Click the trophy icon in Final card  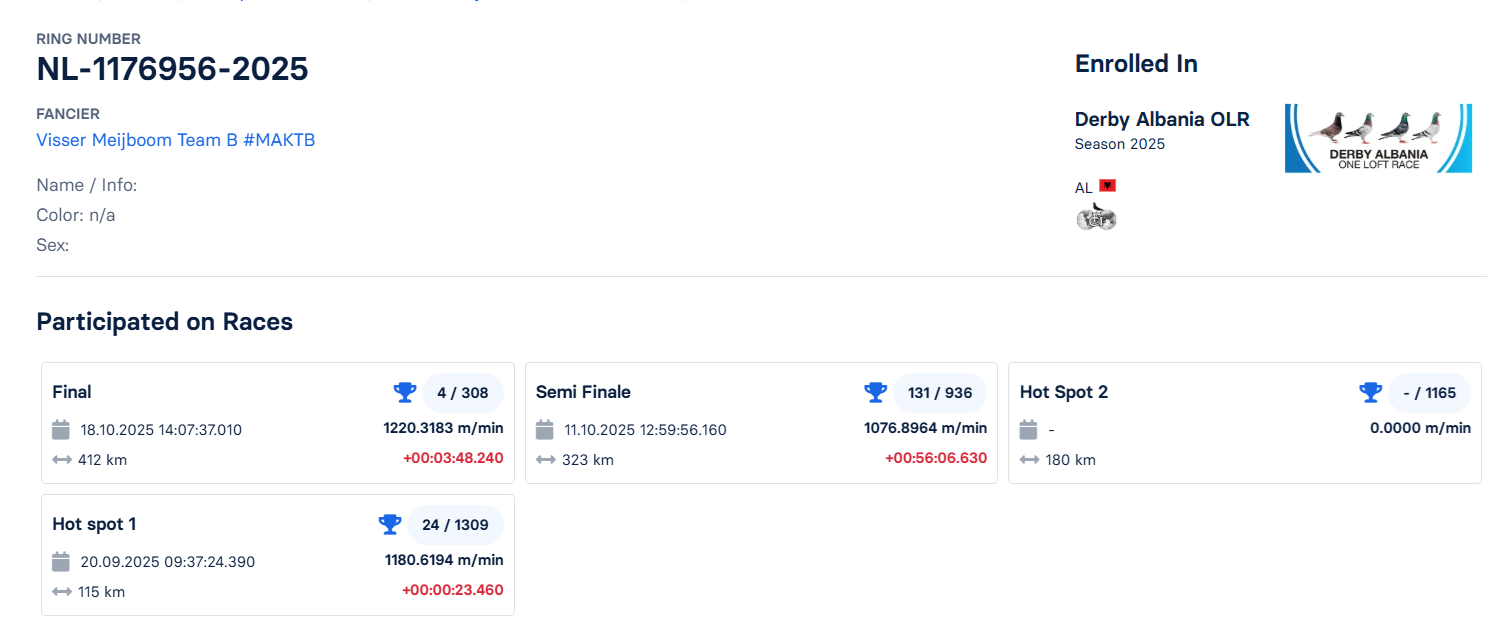(405, 392)
